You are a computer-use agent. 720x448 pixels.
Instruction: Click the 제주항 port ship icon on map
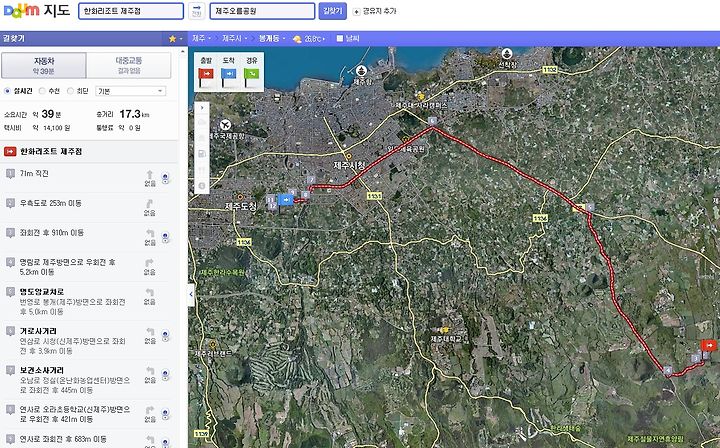click(x=362, y=71)
